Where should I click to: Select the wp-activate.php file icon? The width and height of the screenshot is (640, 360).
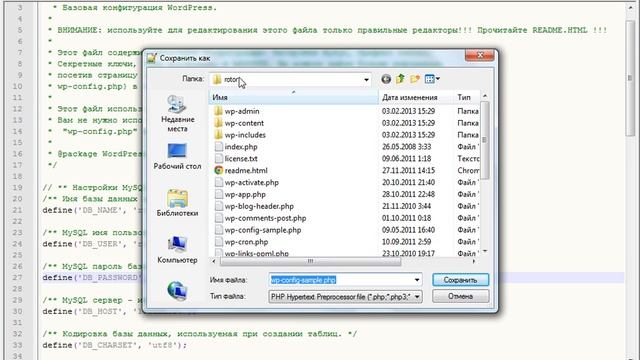[219, 182]
